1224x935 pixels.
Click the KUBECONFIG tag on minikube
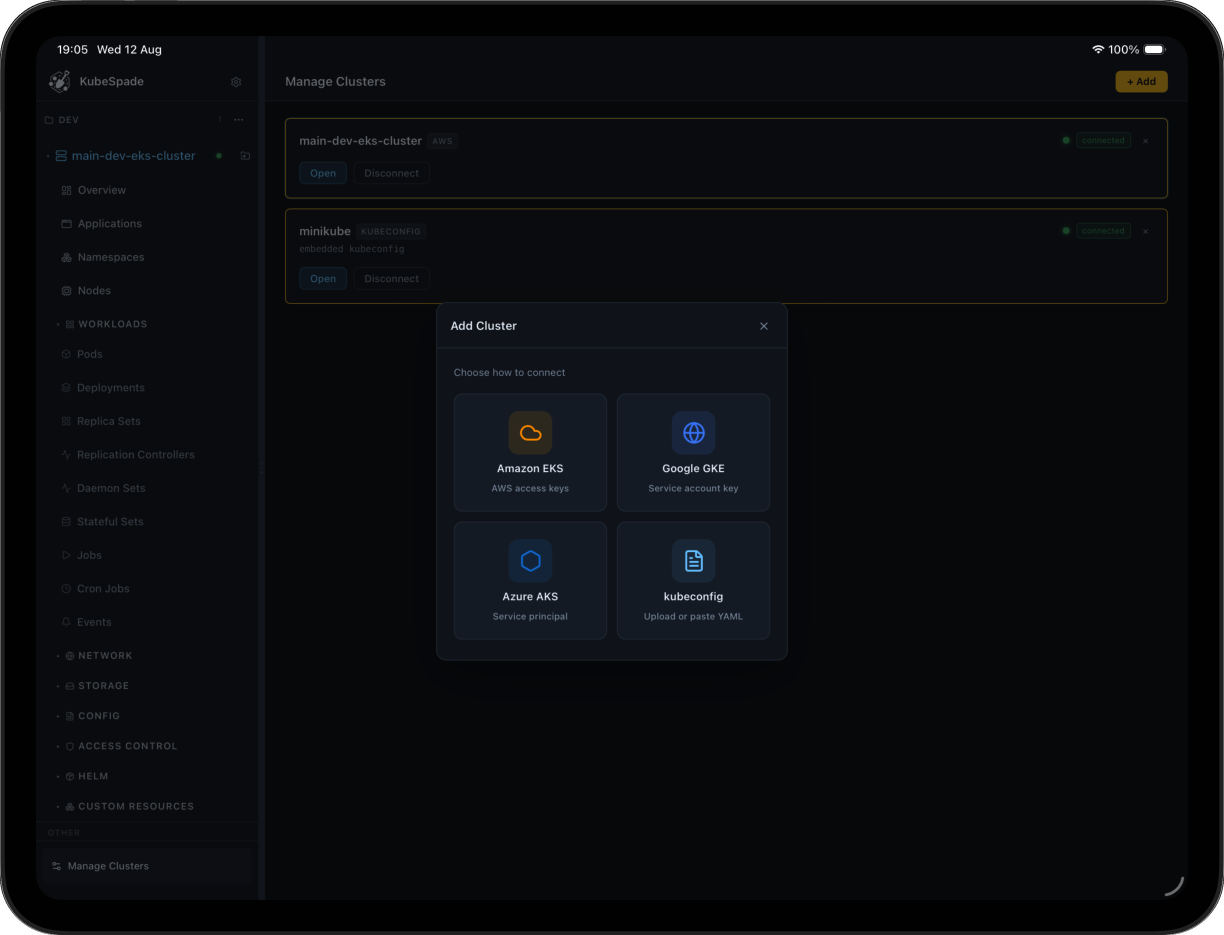391,232
